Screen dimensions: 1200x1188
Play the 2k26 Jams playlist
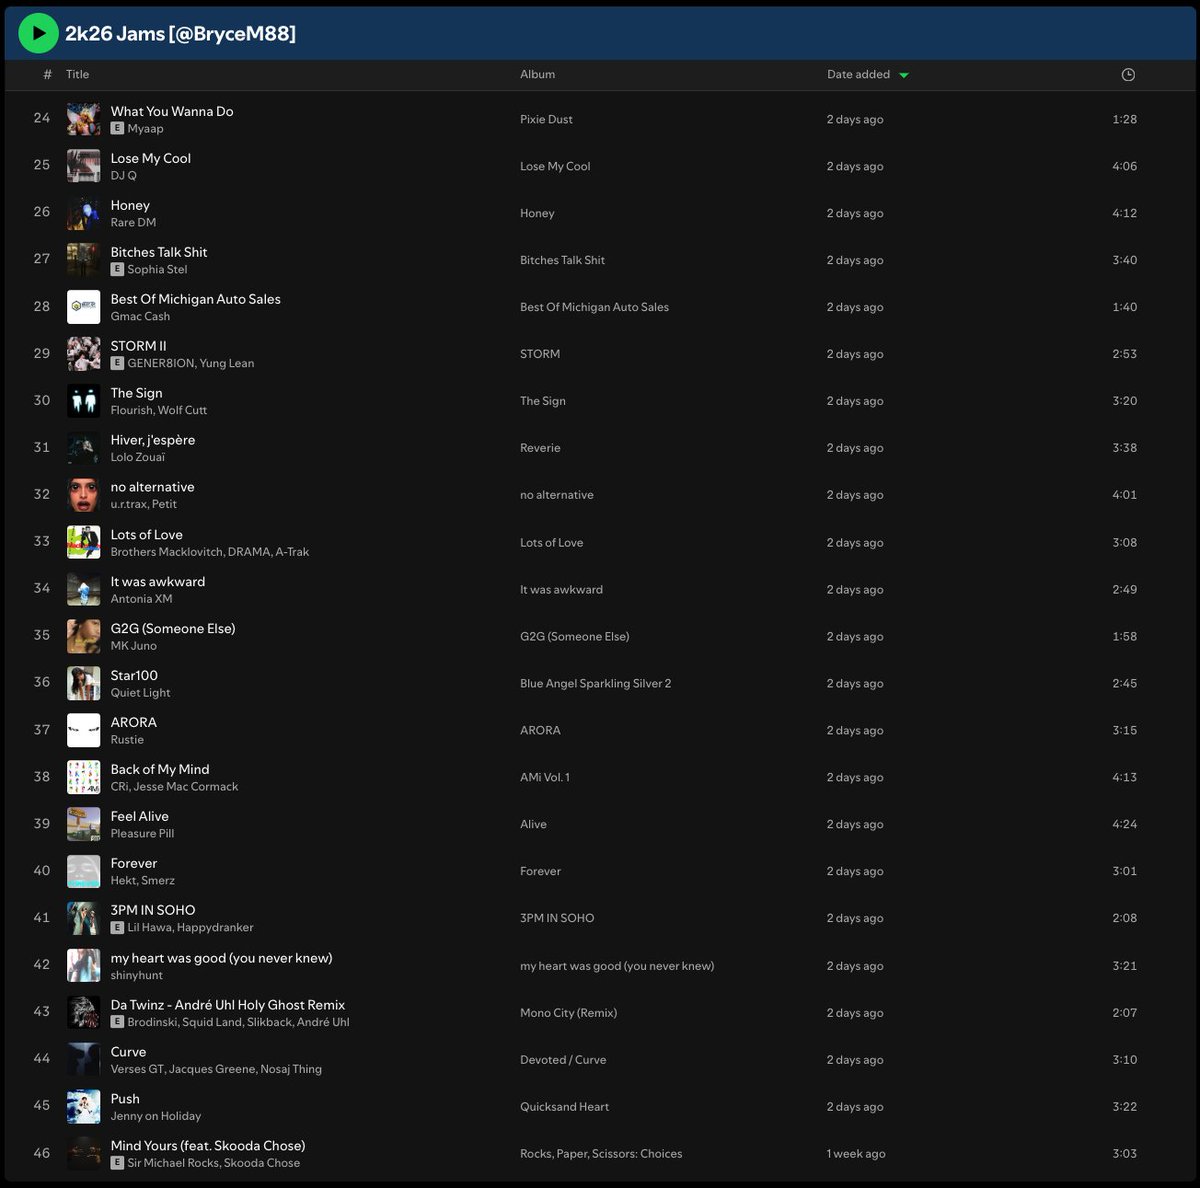pyautogui.click(x=38, y=33)
